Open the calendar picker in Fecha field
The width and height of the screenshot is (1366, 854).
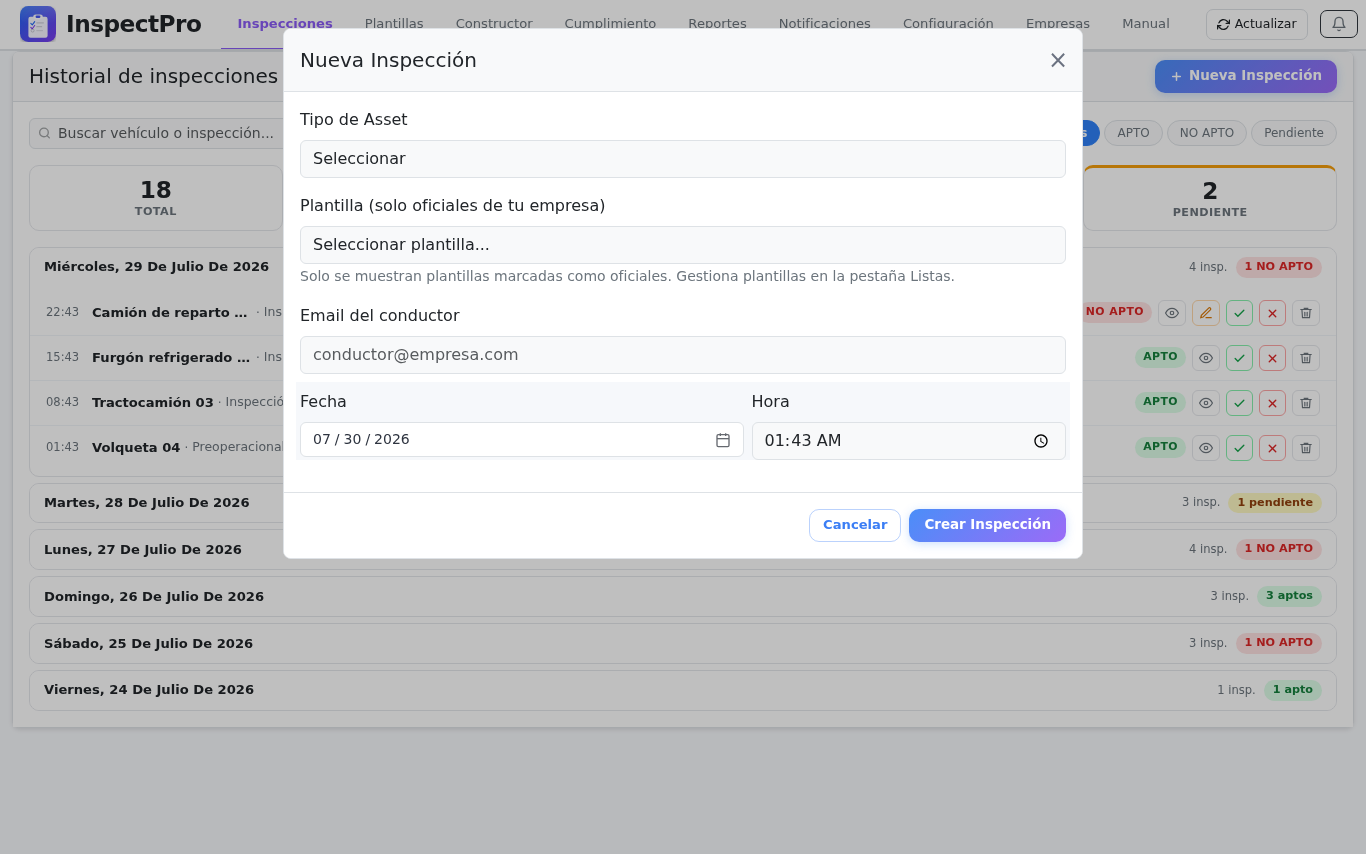(723, 440)
